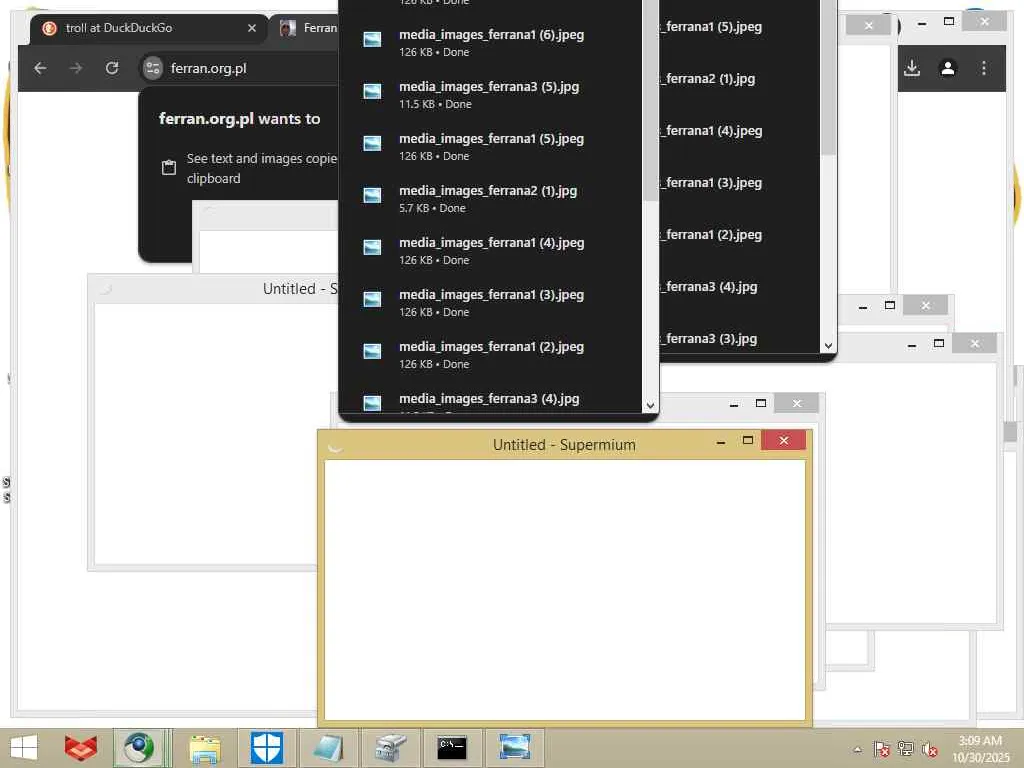Screen dimensions: 1024x768
Task: Switch to Supermium browser on taskbar
Action: coord(139,748)
